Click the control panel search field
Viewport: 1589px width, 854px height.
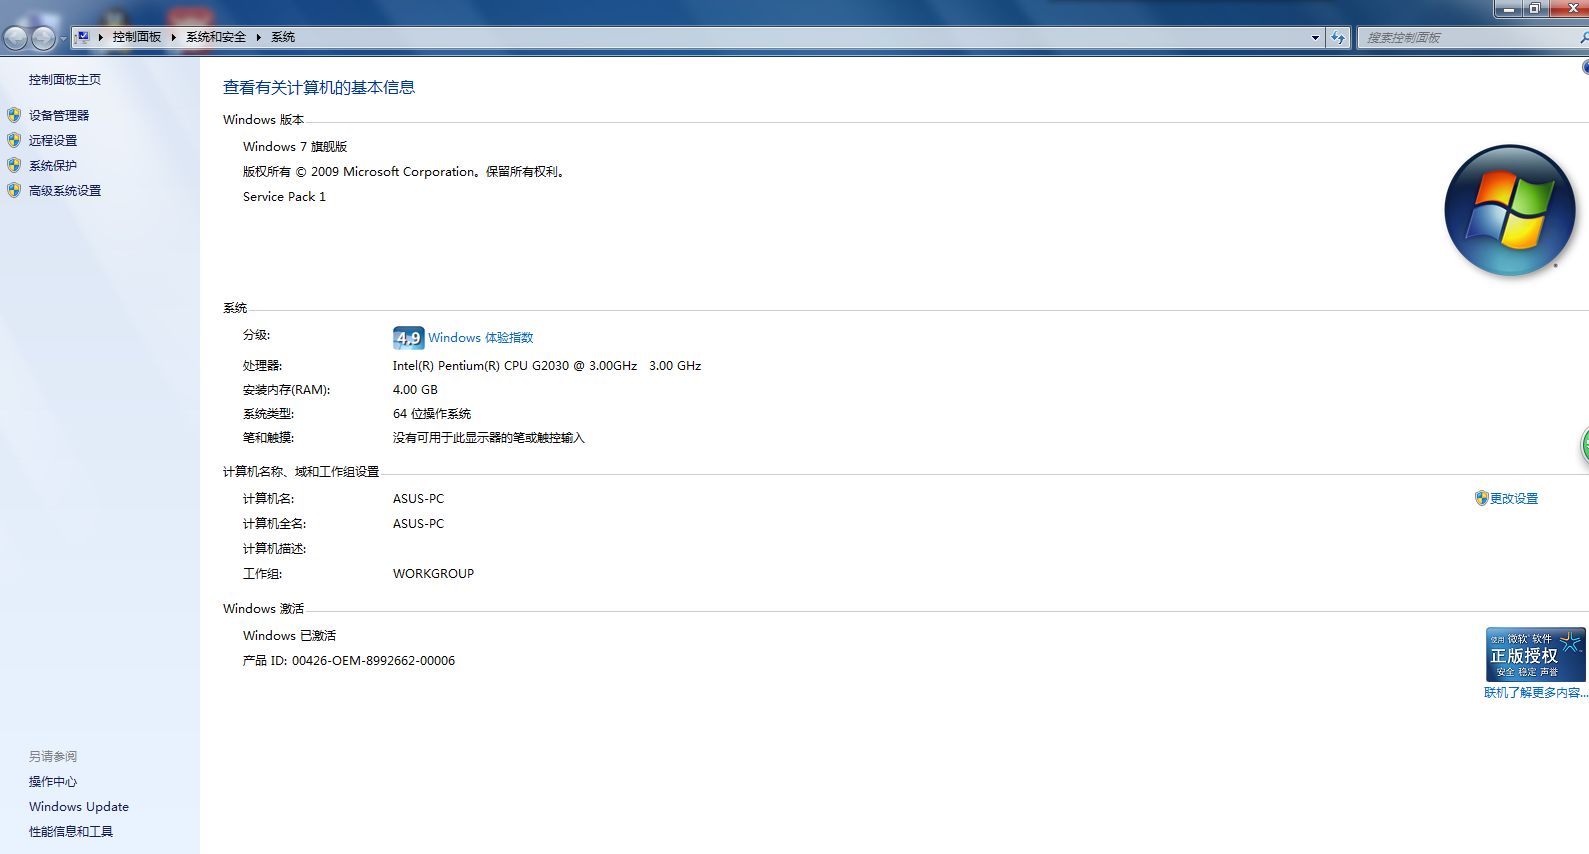[1469, 37]
